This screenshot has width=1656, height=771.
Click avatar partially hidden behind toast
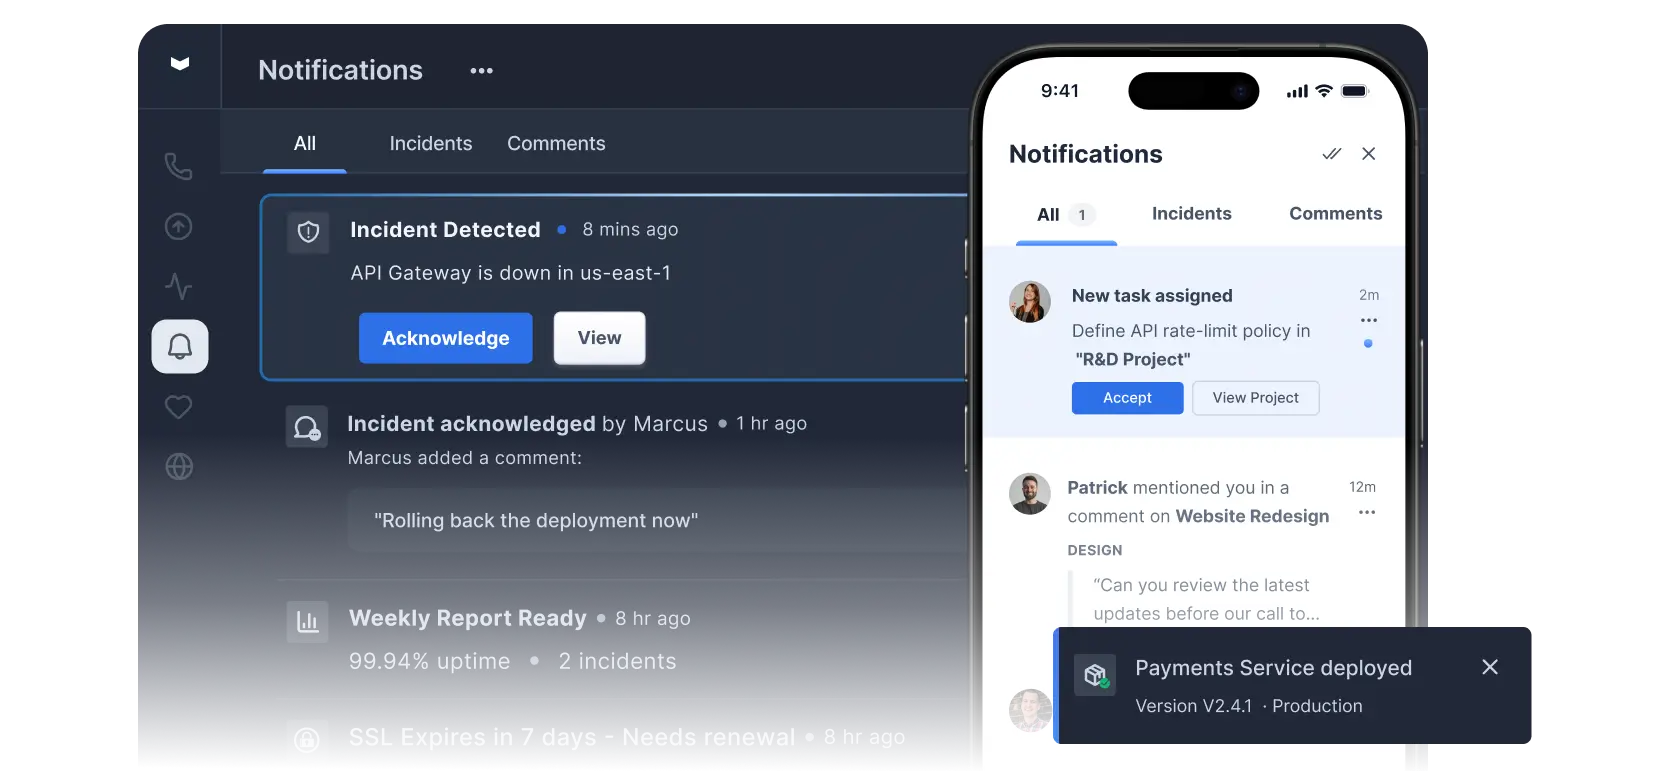click(1030, 710)
